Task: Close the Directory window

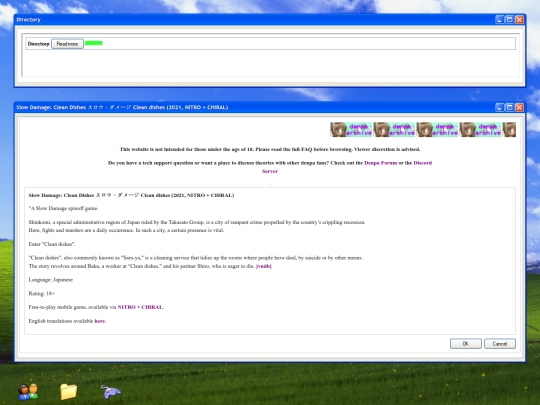Action: (519, 20)
